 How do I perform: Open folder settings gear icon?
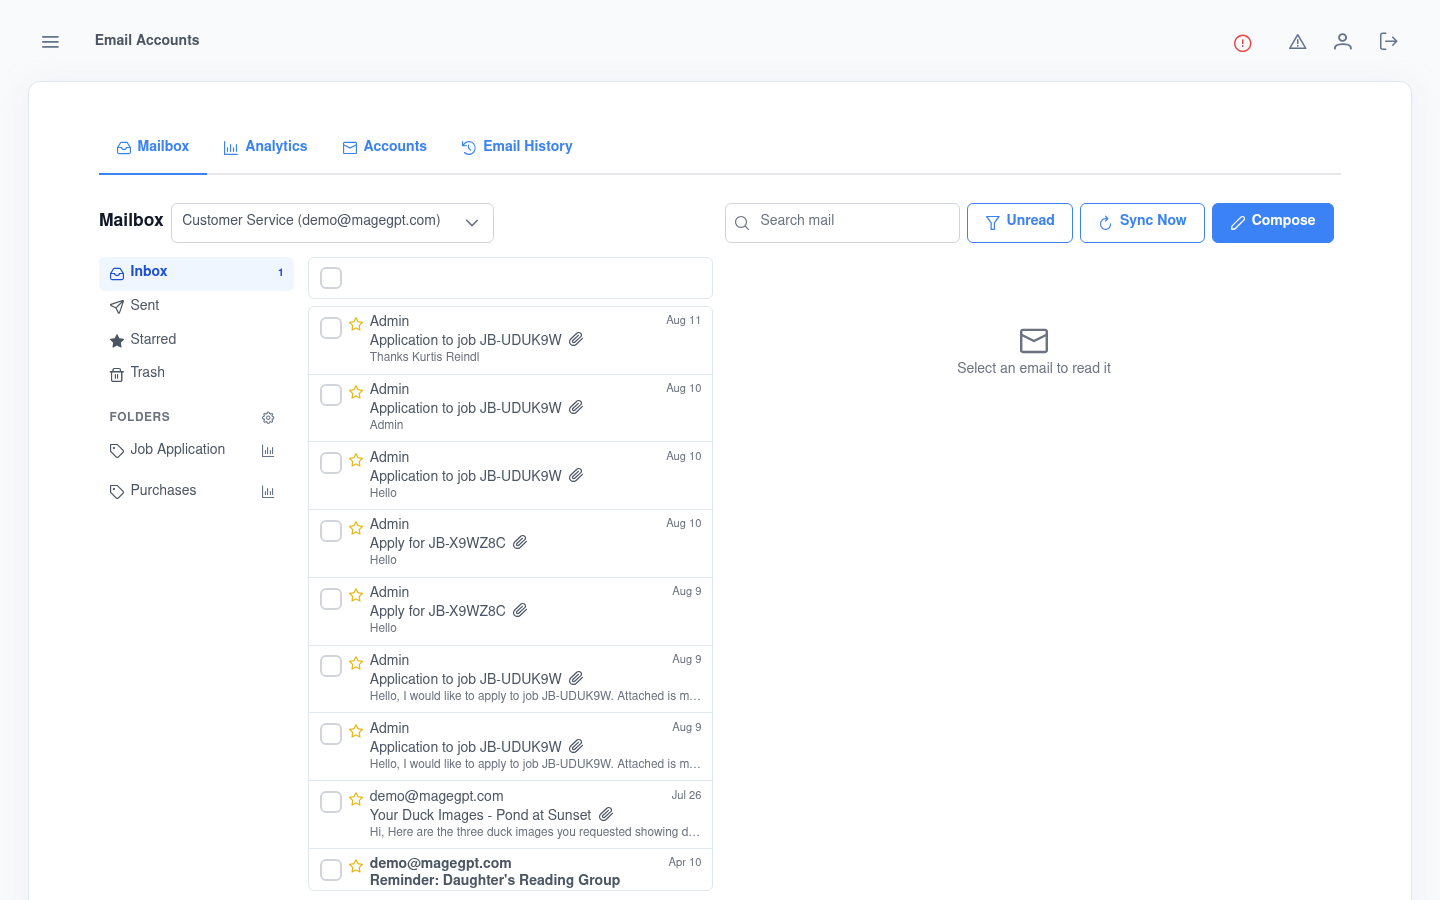(268, 418)
